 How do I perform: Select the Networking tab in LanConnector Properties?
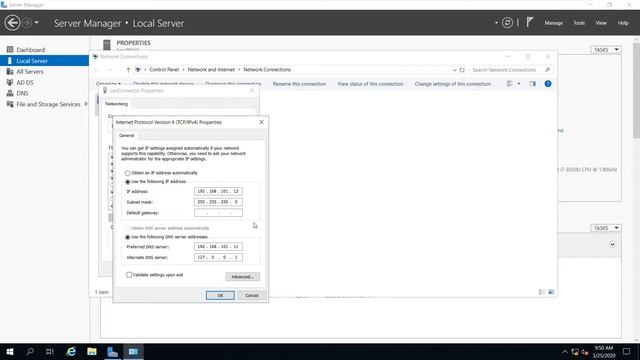116,104
